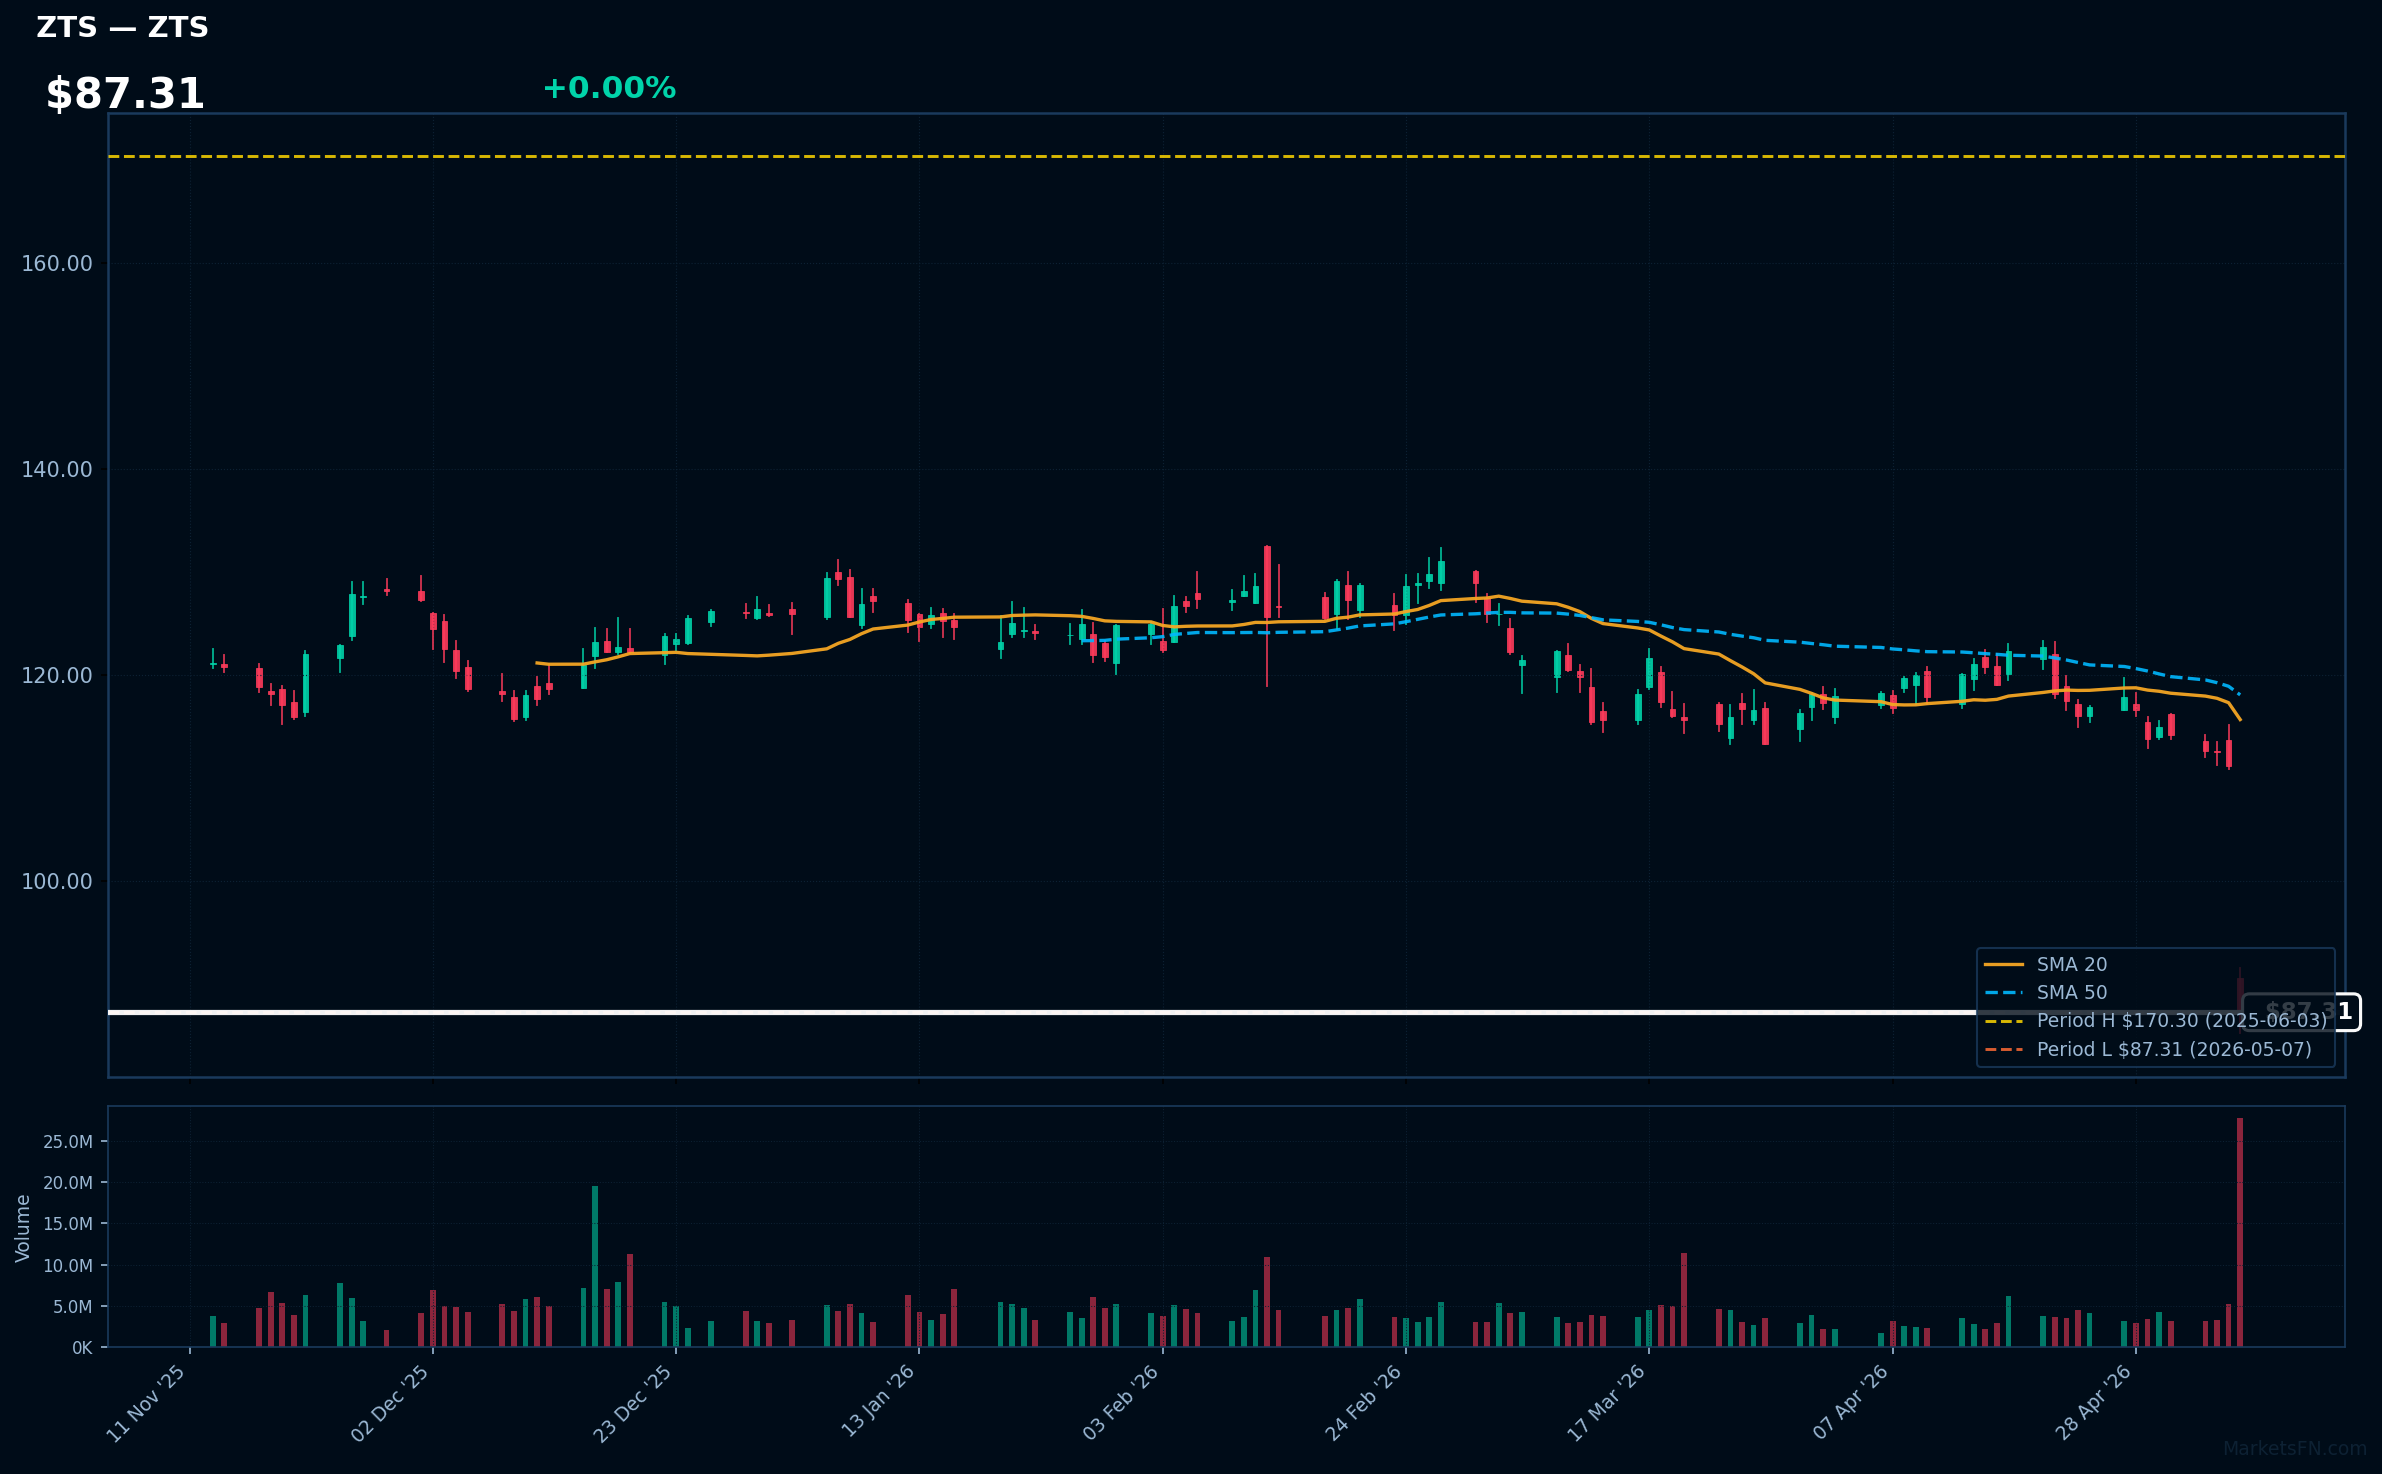Click the ZTS — ZTS chart title

click(122, 27)
